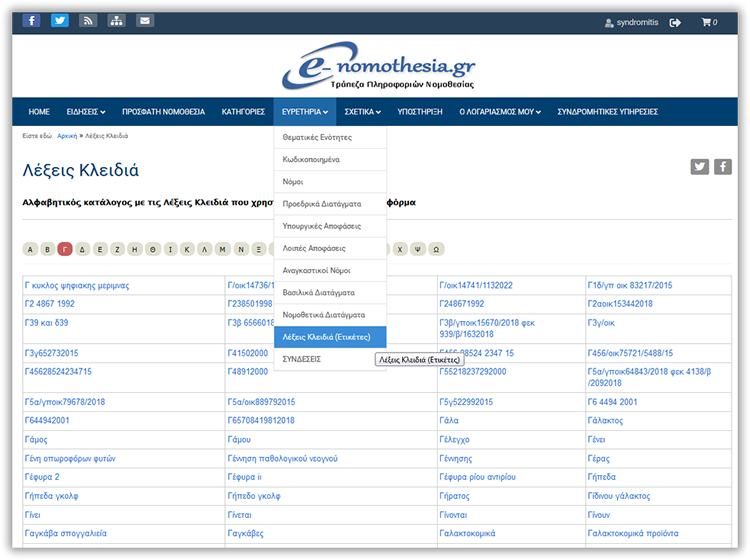
Task: Click the RSS feed icon
Action: click(88, 21)
